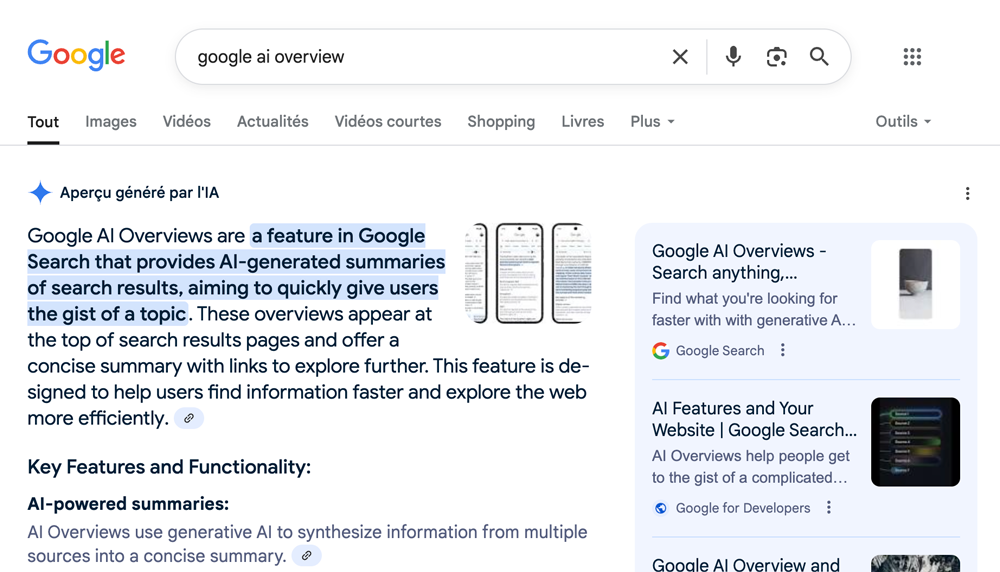The height and width of the screenshot is (572, 1000).
Task: Click the glowing bars thumbnail image
Action: coord(915,442)
